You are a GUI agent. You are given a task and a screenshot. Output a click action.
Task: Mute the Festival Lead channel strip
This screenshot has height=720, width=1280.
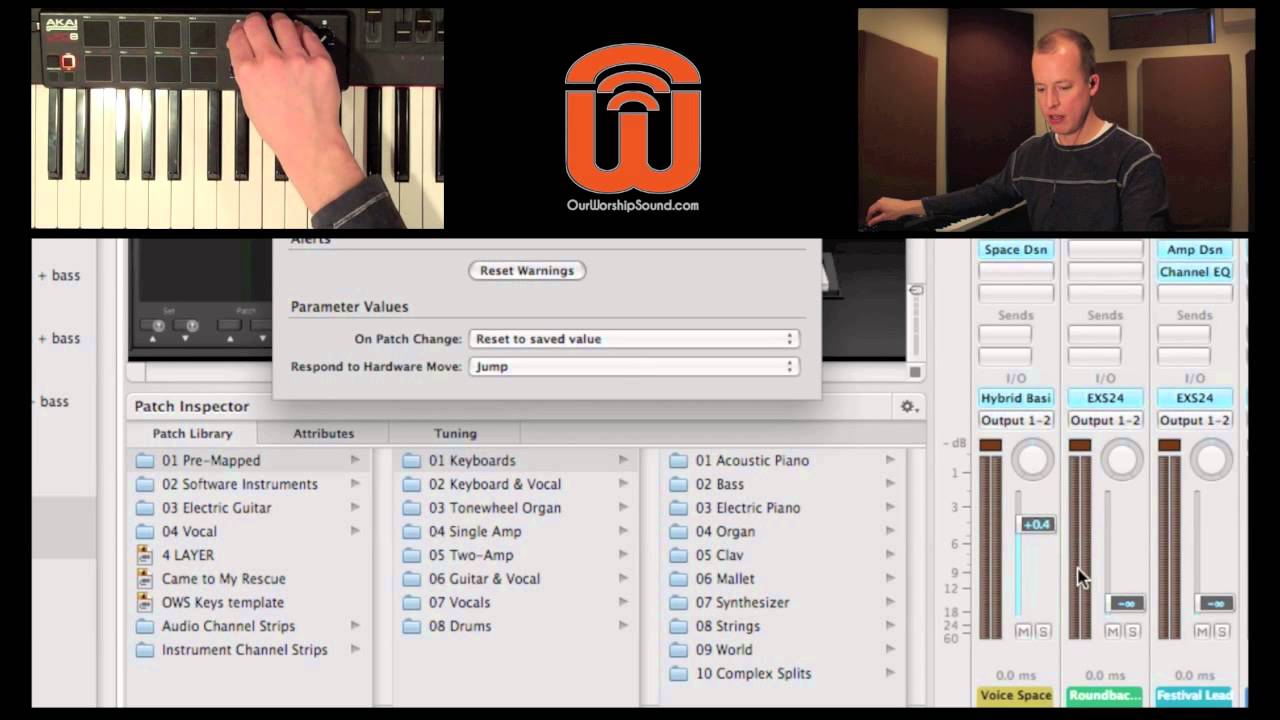[x=1202, y=631]
